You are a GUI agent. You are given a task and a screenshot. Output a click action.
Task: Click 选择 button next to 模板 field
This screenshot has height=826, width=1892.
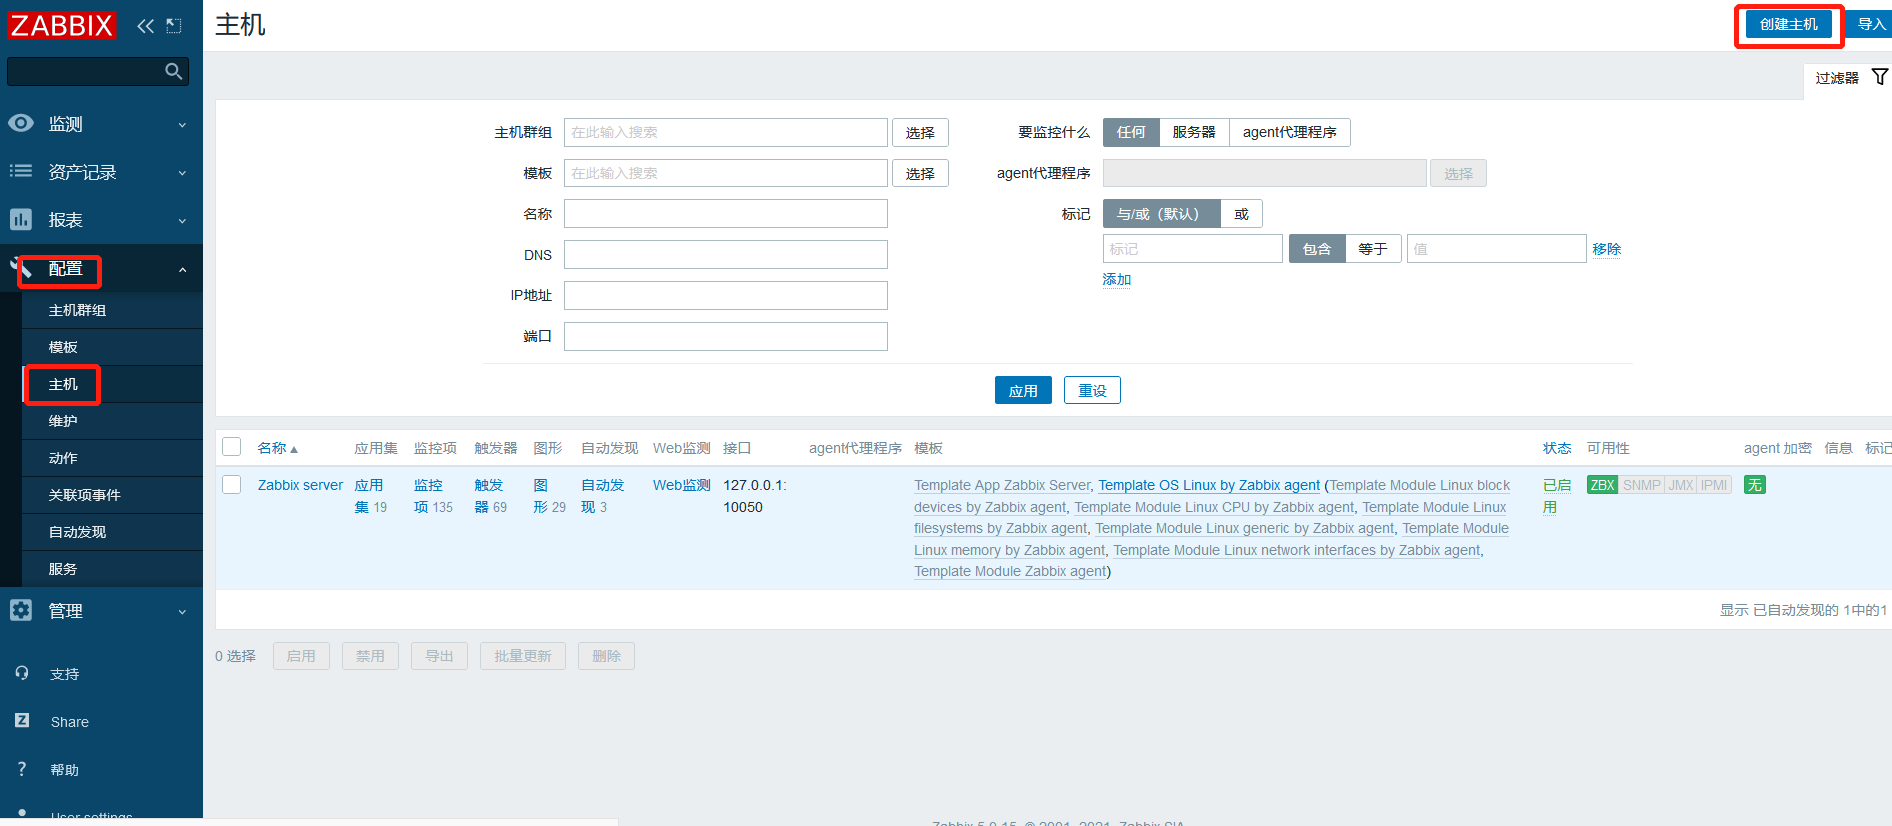(x=920, y=173)
